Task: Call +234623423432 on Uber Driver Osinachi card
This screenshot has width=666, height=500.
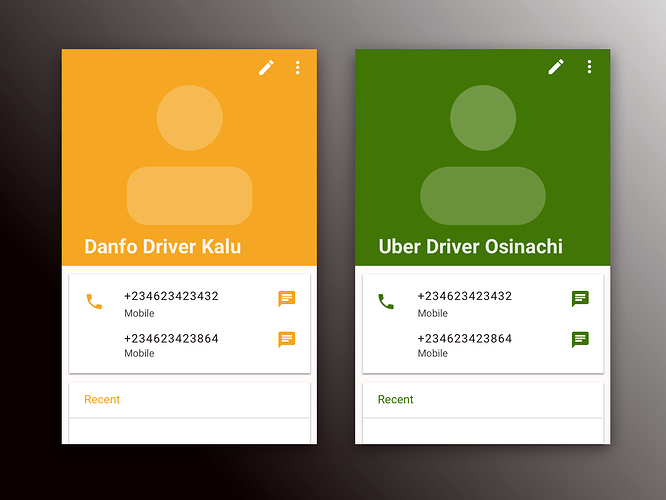Action: click(465, 296)
